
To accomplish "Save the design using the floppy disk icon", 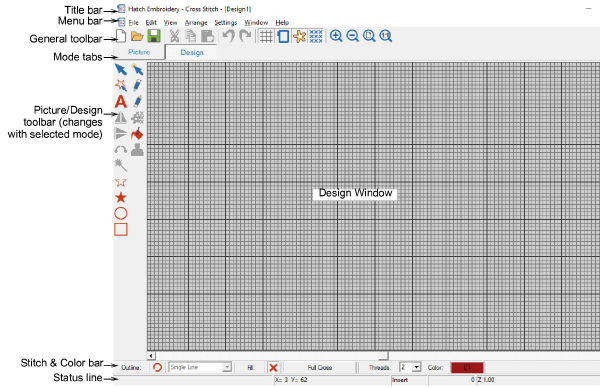I will 154,36.
